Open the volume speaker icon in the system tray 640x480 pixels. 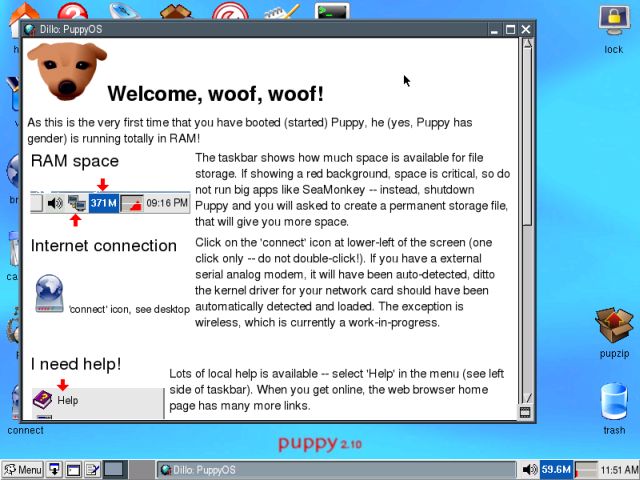530,470
